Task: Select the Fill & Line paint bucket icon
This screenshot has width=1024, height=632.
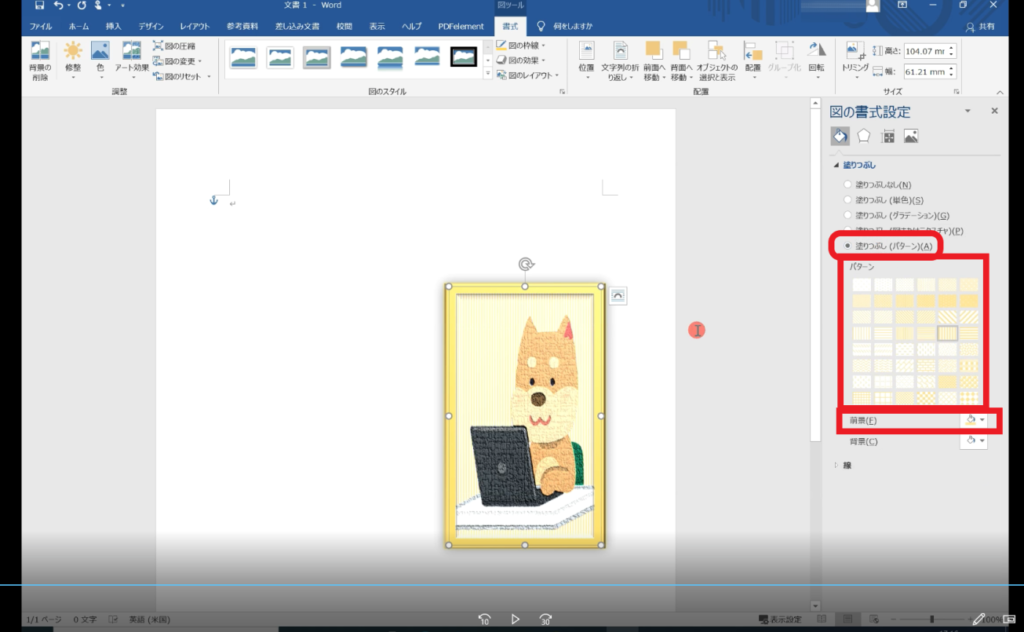Action: (840, 136)
